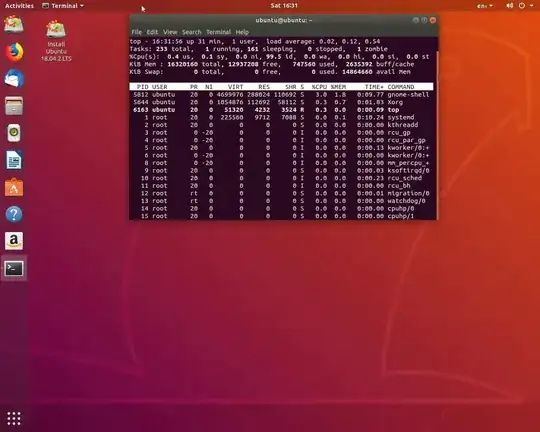Click the KiB Mem summary line

click(272, 64)
